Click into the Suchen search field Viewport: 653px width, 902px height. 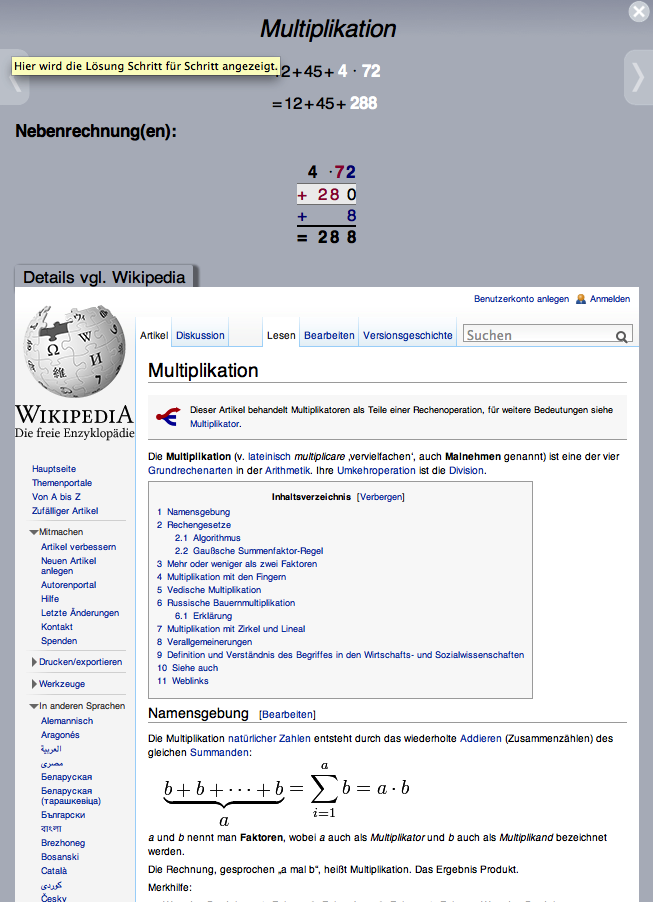click(x=539, y=335)
